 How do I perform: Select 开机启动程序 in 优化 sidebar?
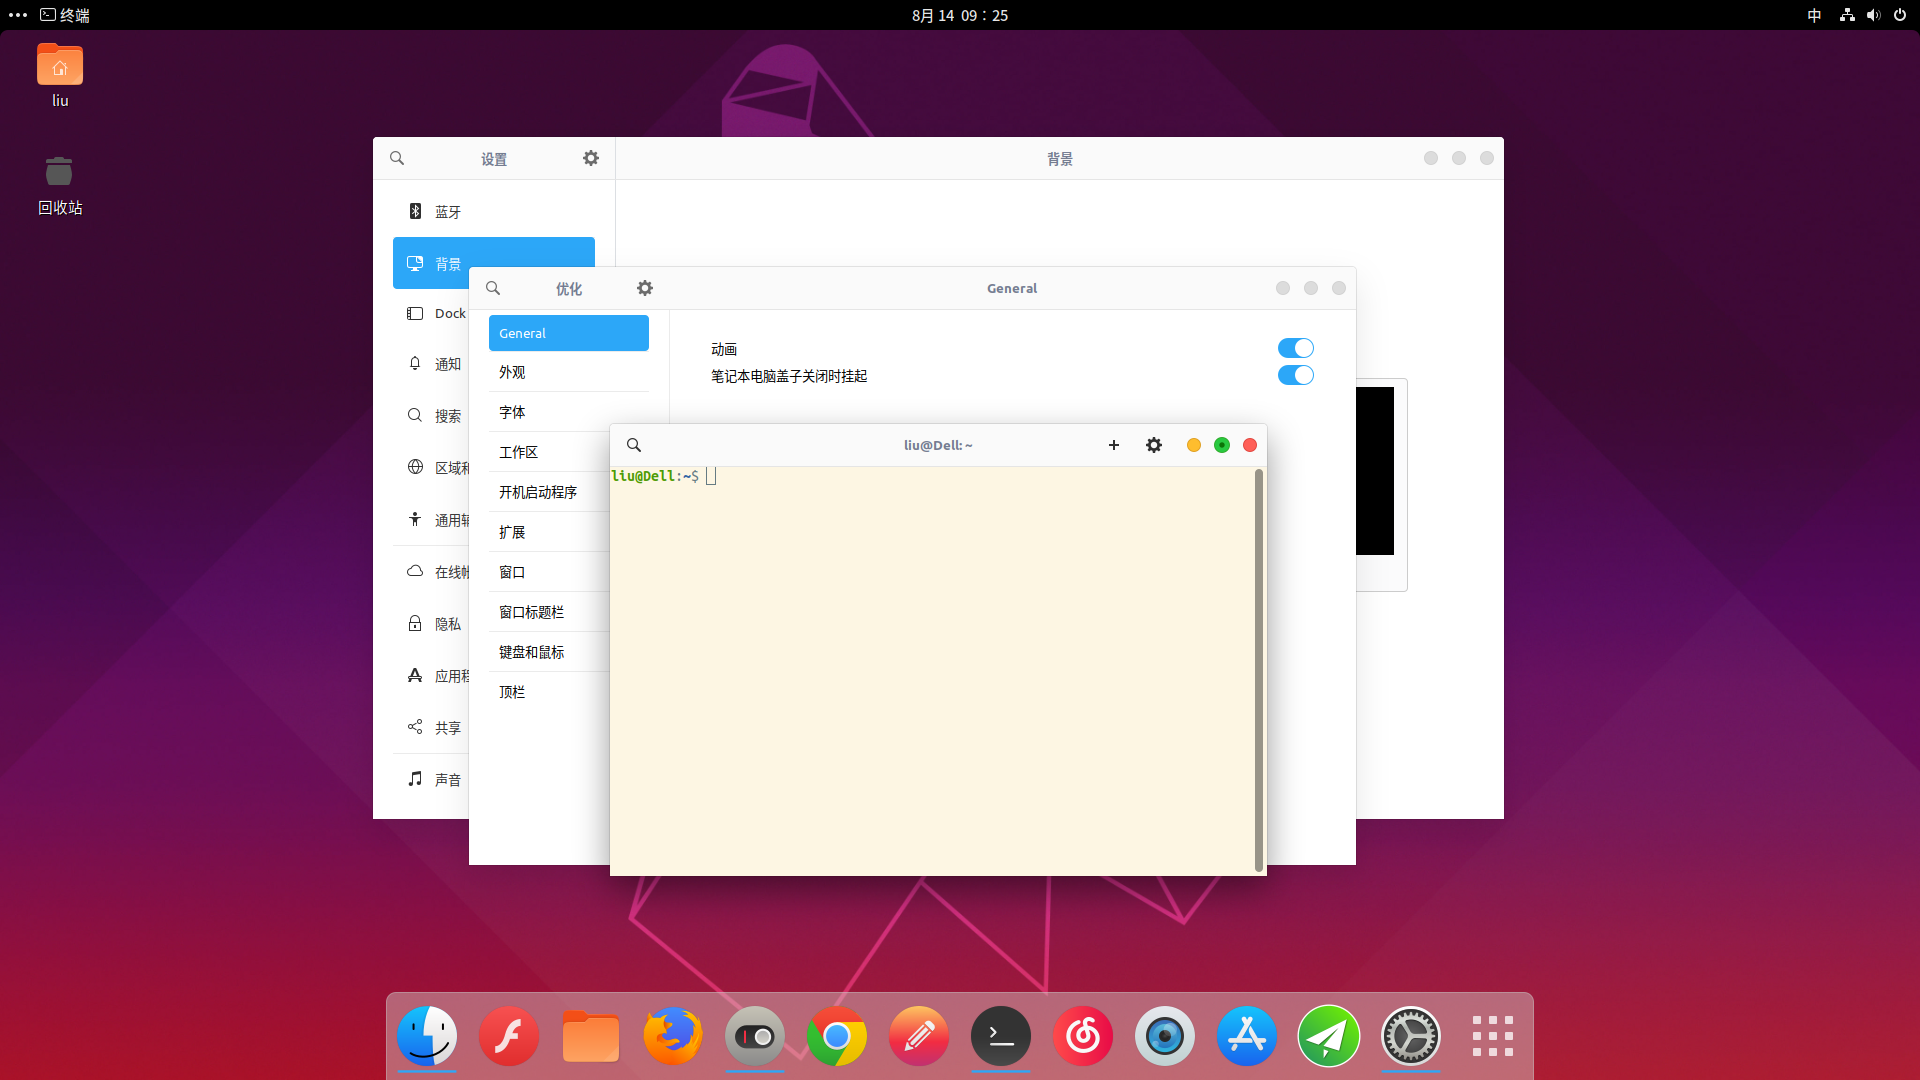(x=550, y=492)
